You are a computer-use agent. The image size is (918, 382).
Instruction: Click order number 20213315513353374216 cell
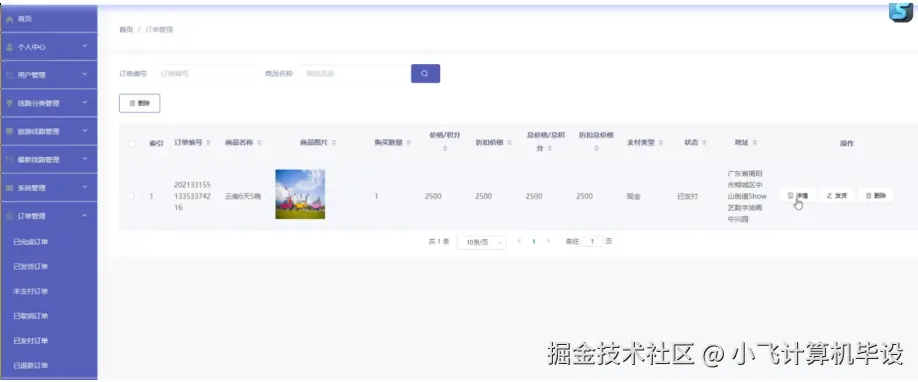tap(192, 196)
